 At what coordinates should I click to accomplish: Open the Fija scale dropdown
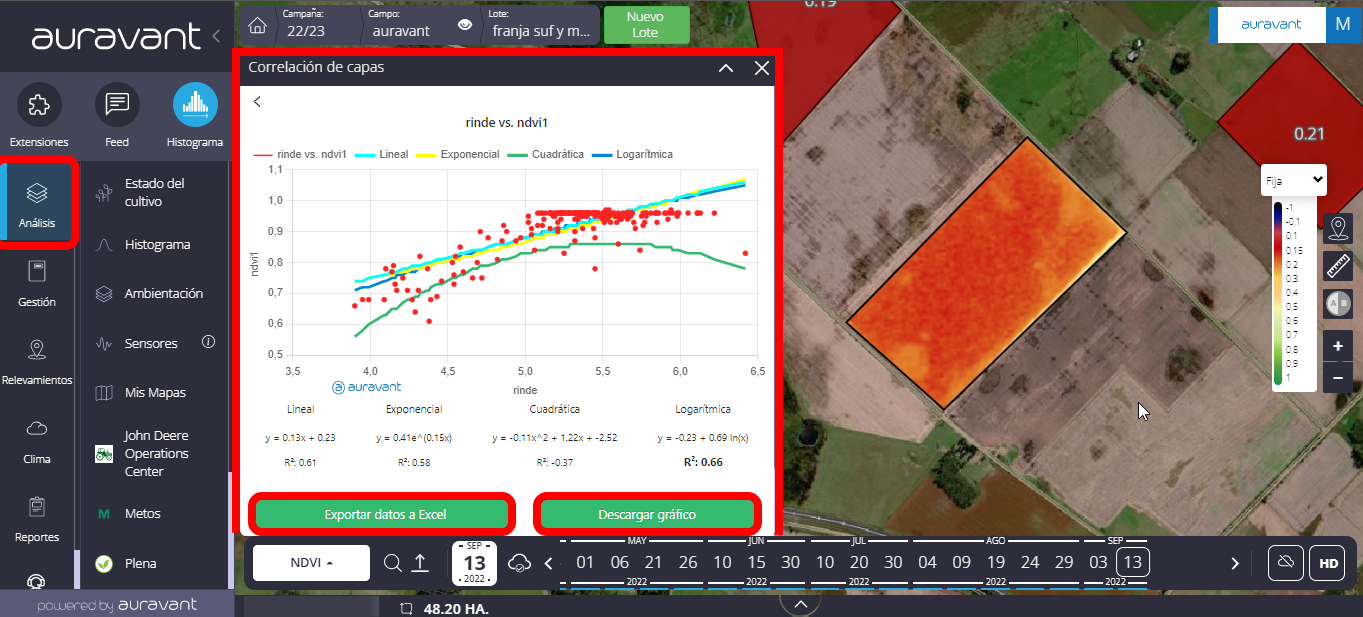click(1294, 181)
